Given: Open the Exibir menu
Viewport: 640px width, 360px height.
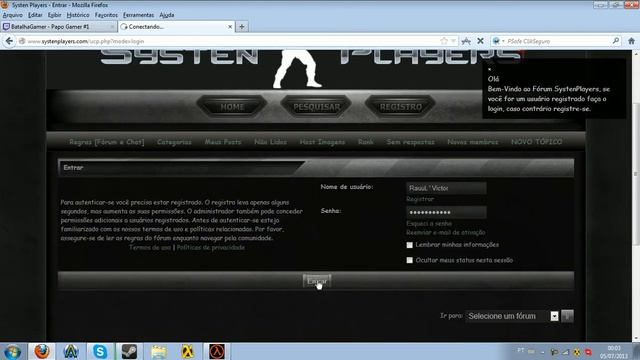Looking at the screenshot, I should pyautogui.click(x=54, y=15).
